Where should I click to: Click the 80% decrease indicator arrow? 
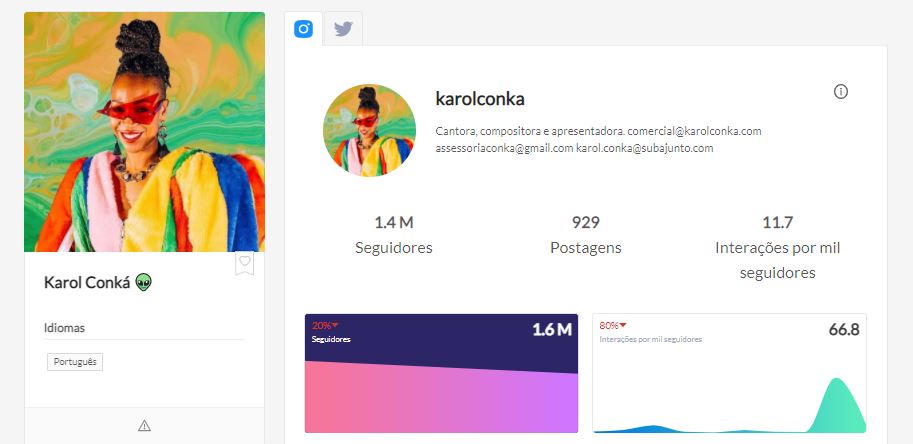click(x=623, y=325)
